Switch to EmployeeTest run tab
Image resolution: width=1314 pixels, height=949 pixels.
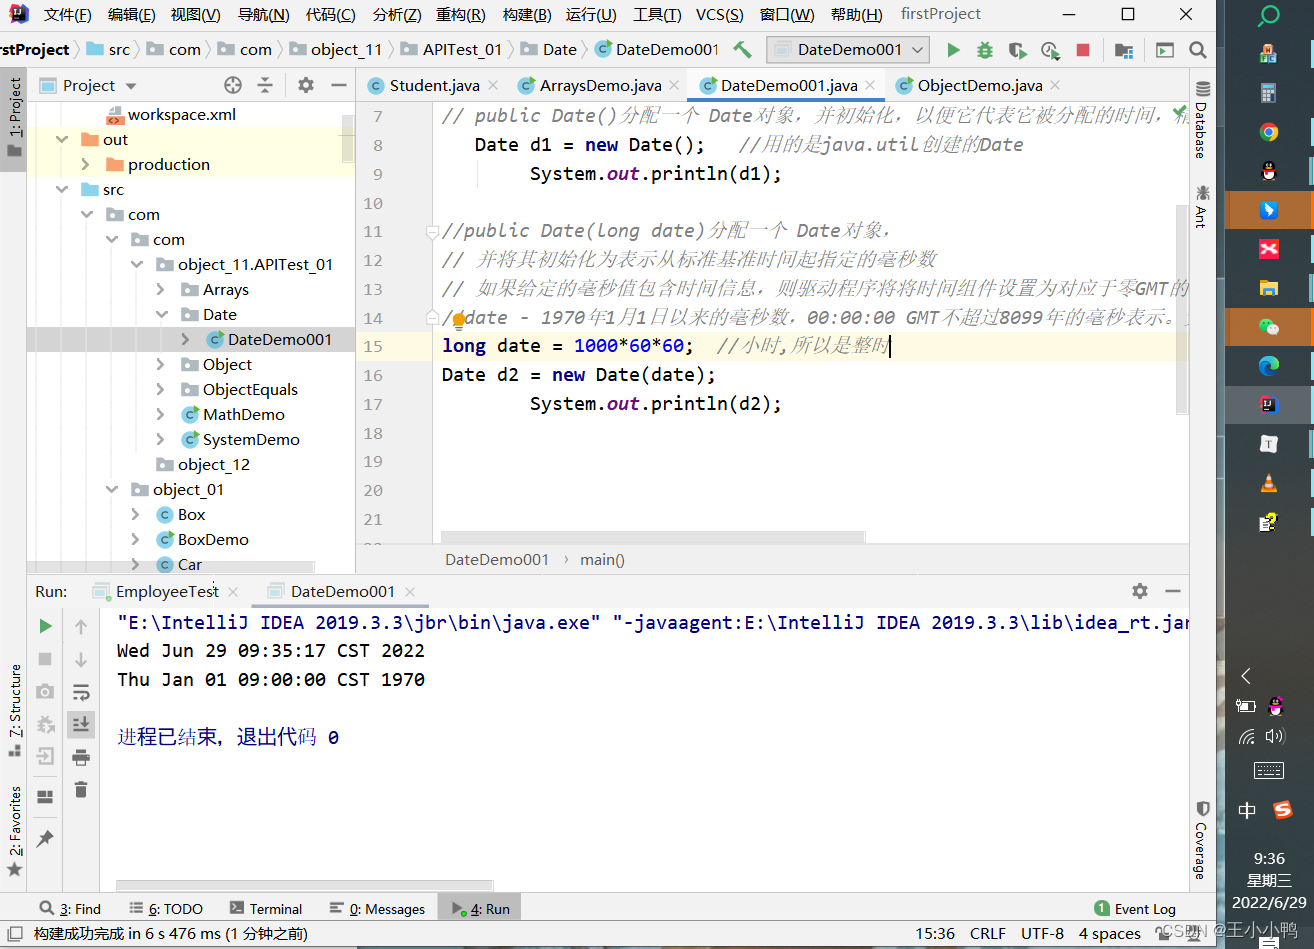point(166,591)
